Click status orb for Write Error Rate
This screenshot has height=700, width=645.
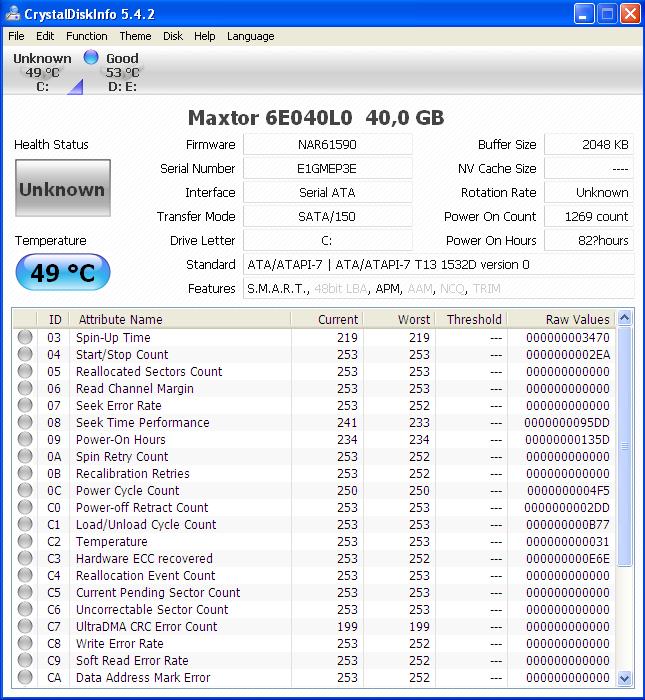click(x=25, y=642)
